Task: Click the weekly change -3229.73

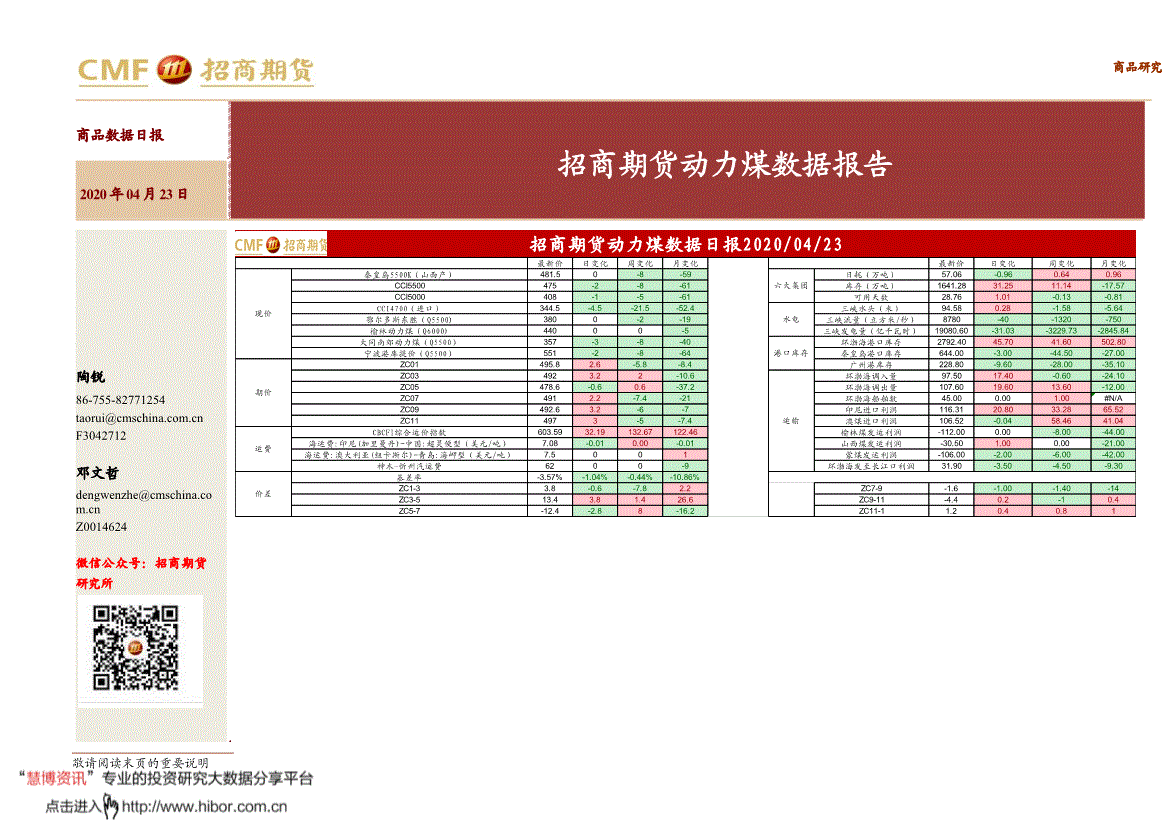Action: (x=1061, y=330)
